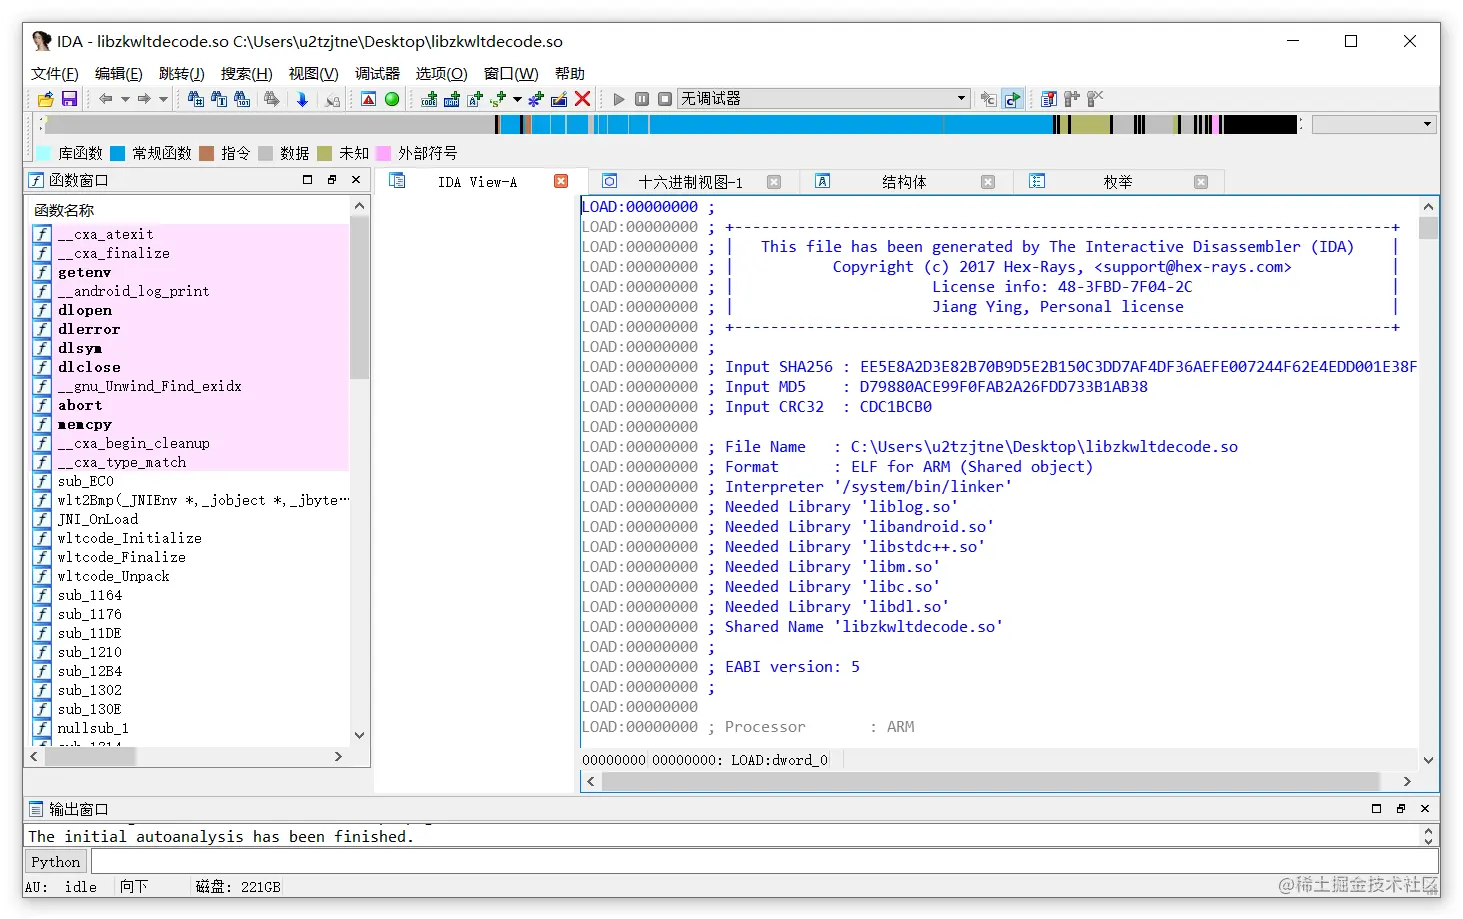Click the create ASCII string 'A' icon
1463x919 pixels.
(475, 99)
